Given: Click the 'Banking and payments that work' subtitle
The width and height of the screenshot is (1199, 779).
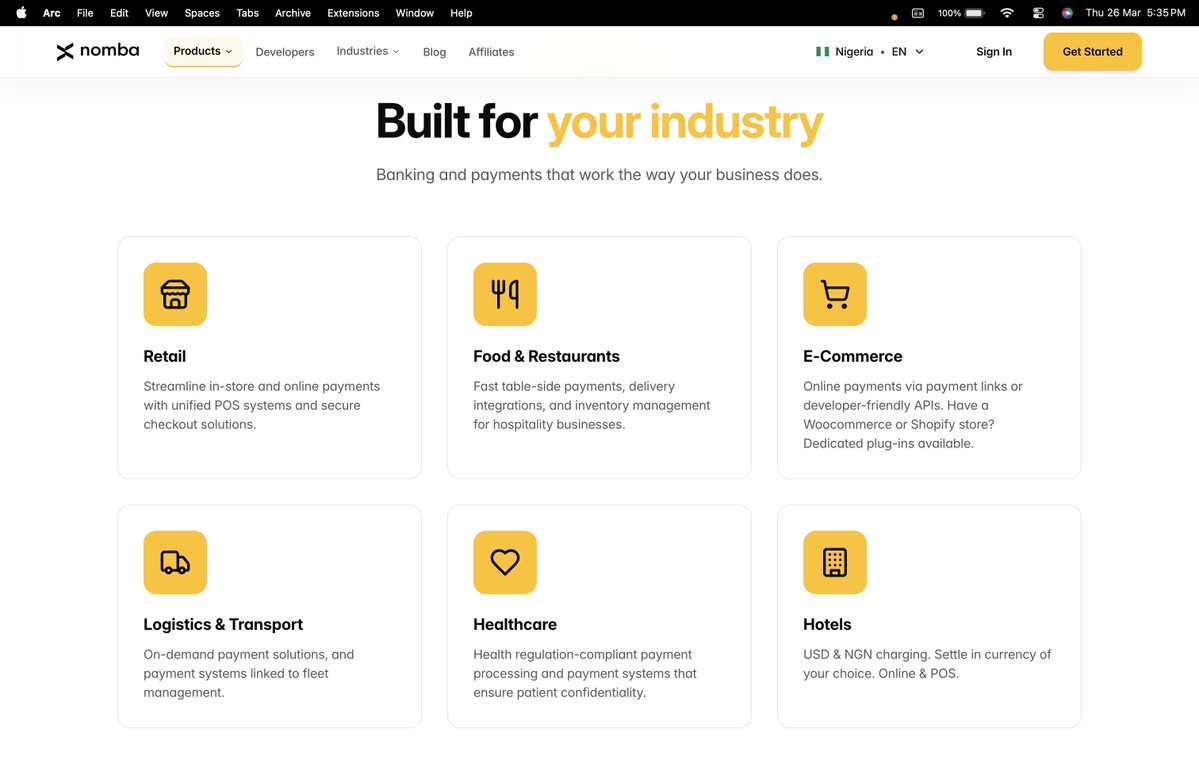Looking at the screenshot, I should [600, 174].
